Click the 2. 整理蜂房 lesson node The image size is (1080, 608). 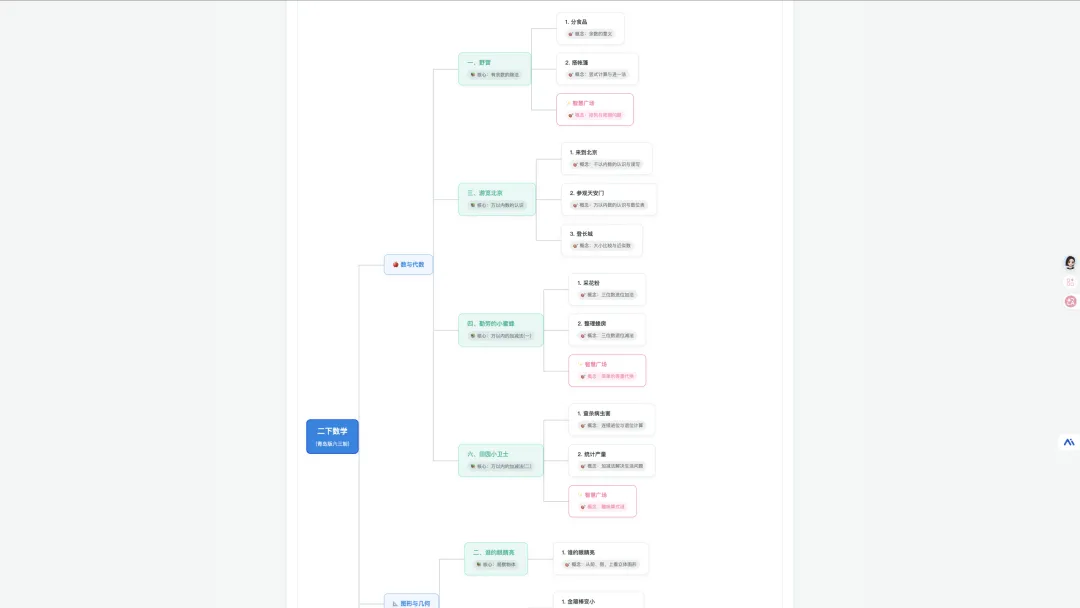[x=608, y=329]
